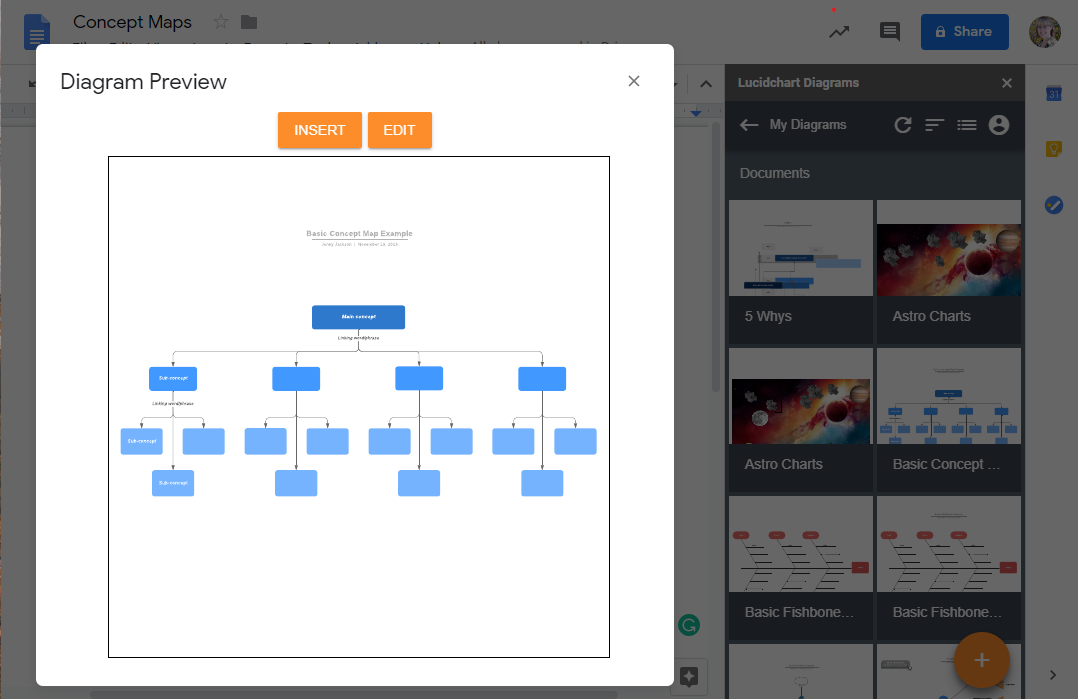Open Google Tasks from the side panel
This screenshot has height=699, width=1078.
point(1053,205)
